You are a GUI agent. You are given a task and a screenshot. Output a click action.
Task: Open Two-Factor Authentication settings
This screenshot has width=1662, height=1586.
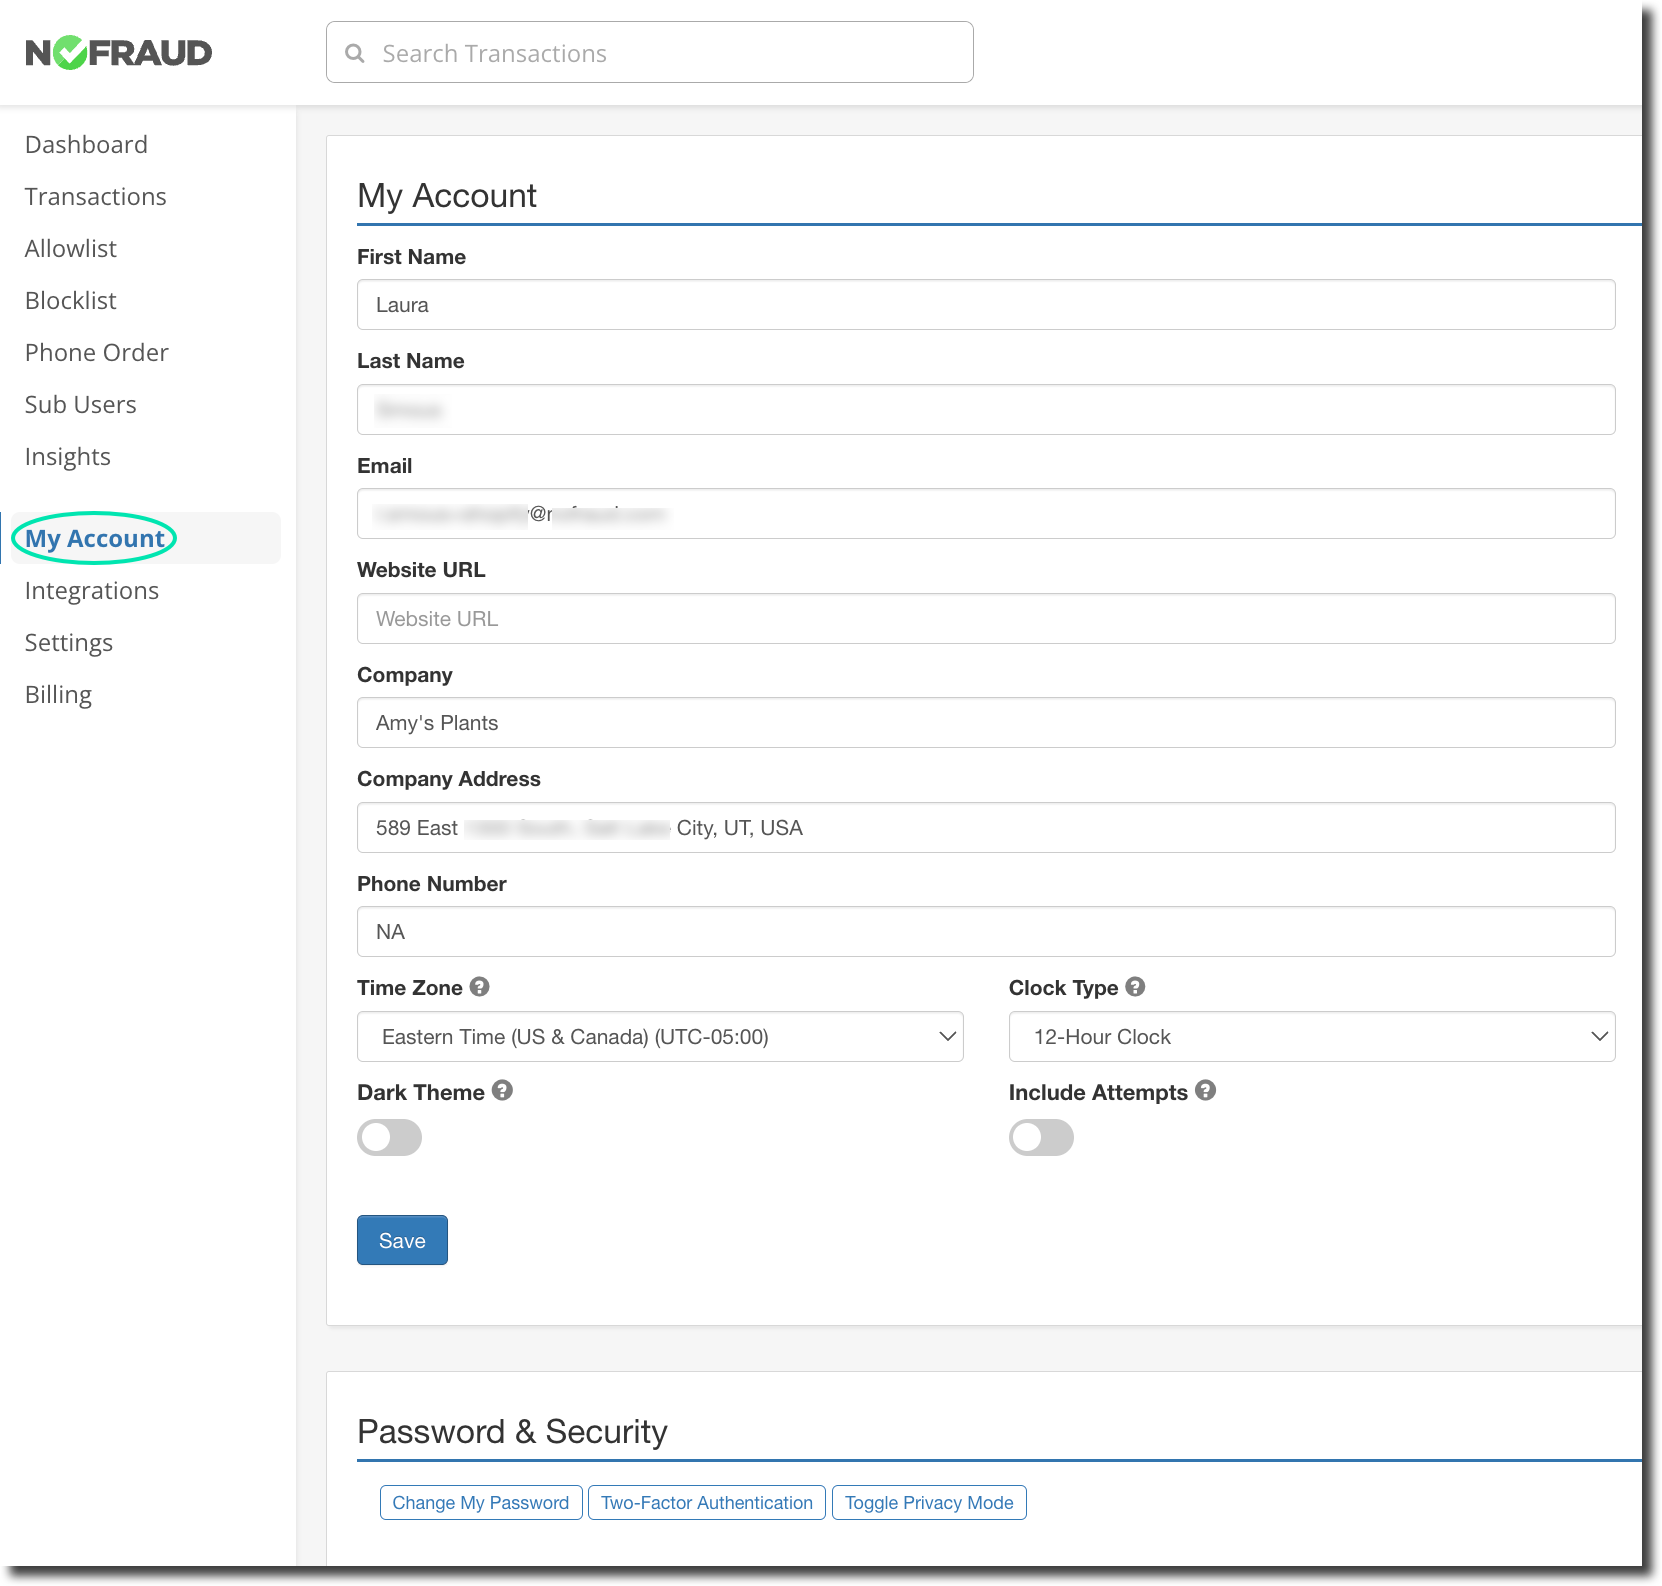pyautogui.click(x=707, y=1502)
